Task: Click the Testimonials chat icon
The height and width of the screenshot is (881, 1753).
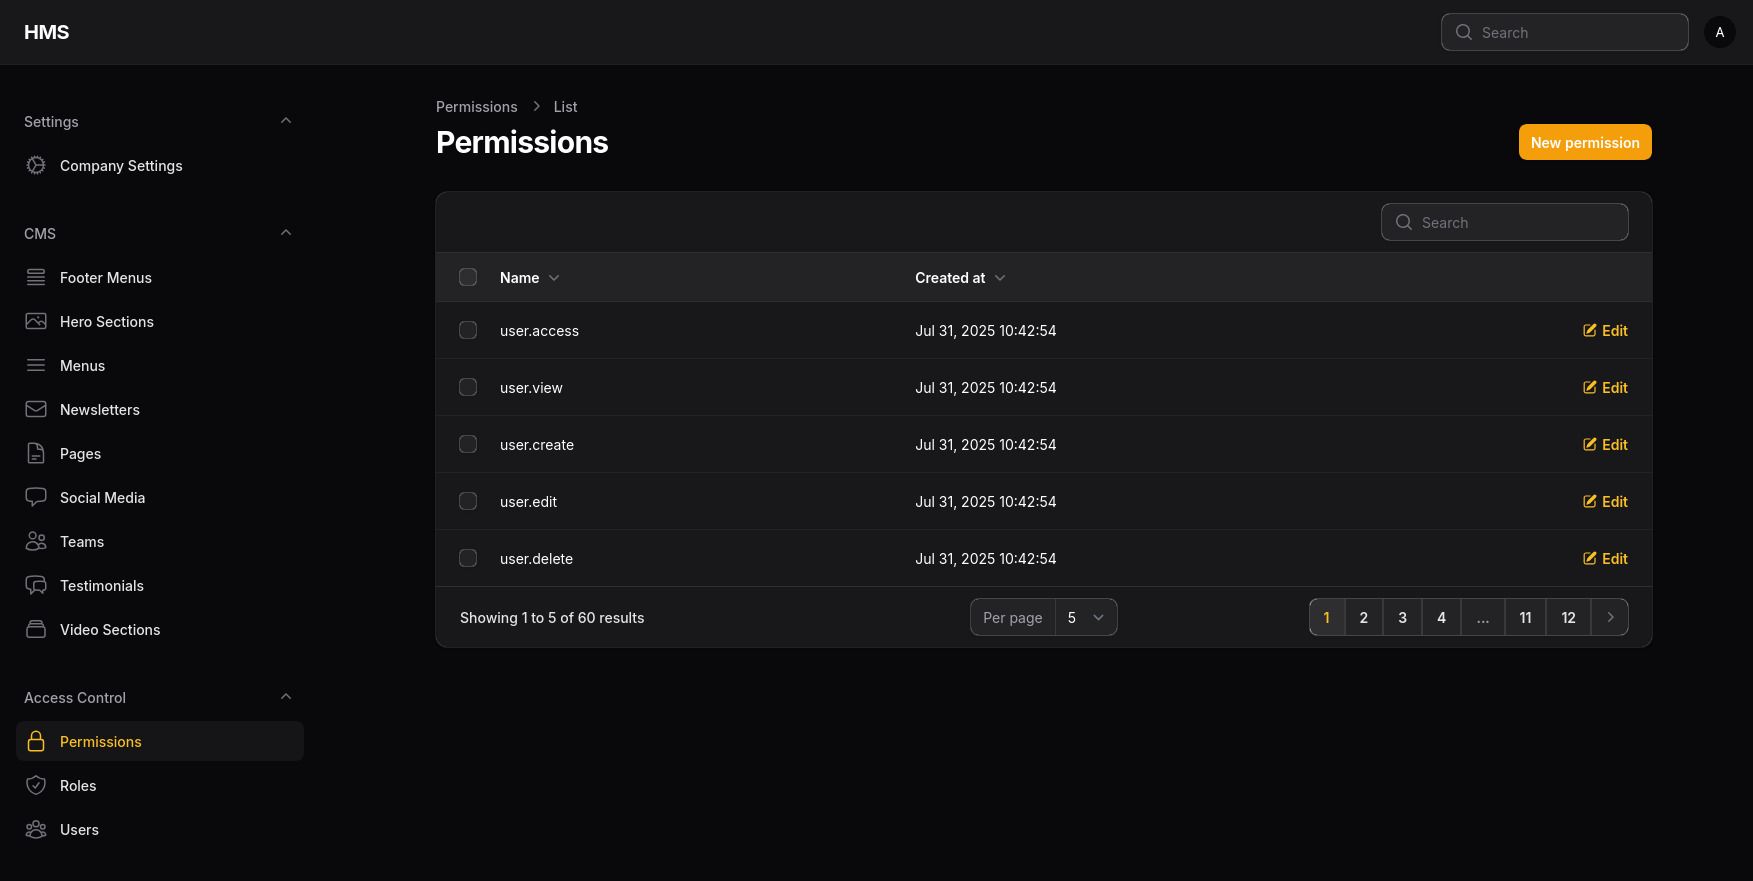Action: [36, 585]
